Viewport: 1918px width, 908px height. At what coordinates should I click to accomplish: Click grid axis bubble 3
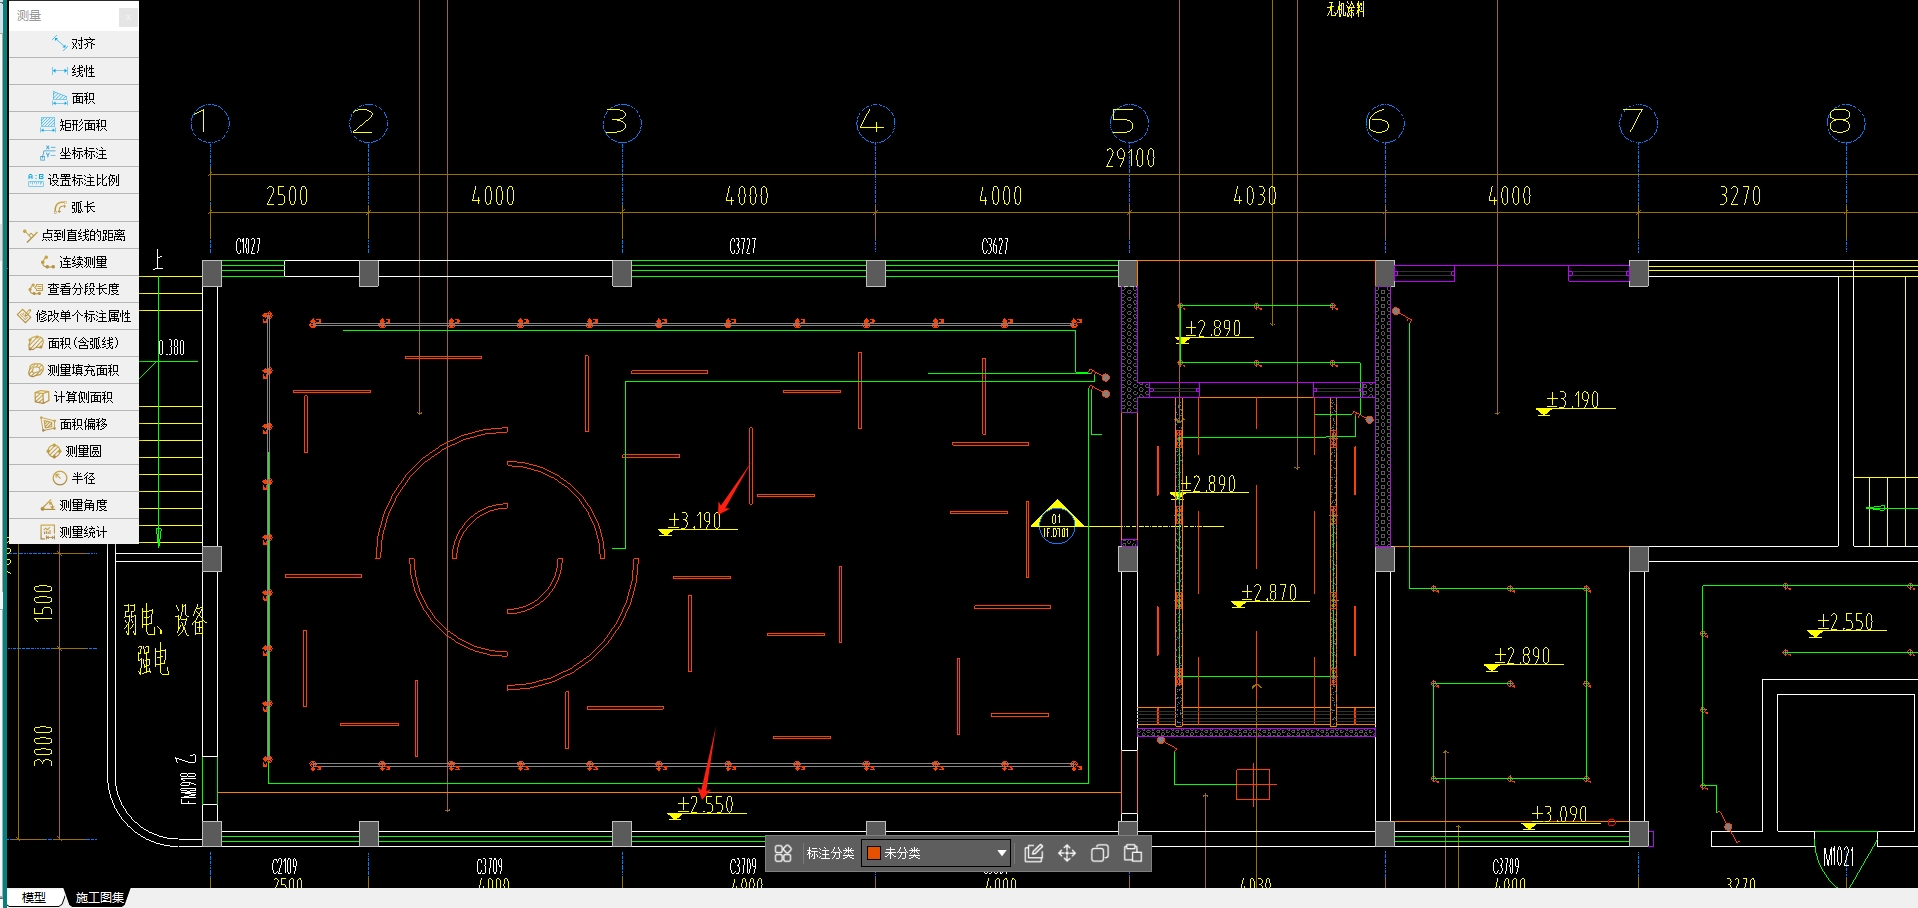(x=622, y=123)
